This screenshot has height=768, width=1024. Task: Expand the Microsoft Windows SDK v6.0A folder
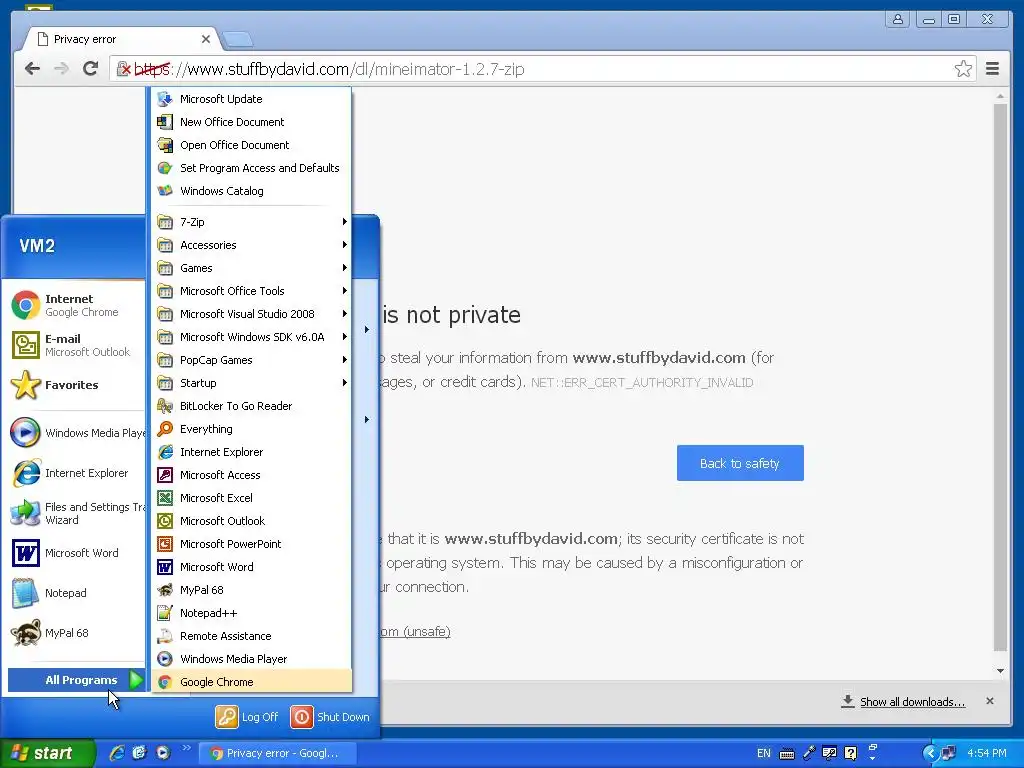pos(252,337)
